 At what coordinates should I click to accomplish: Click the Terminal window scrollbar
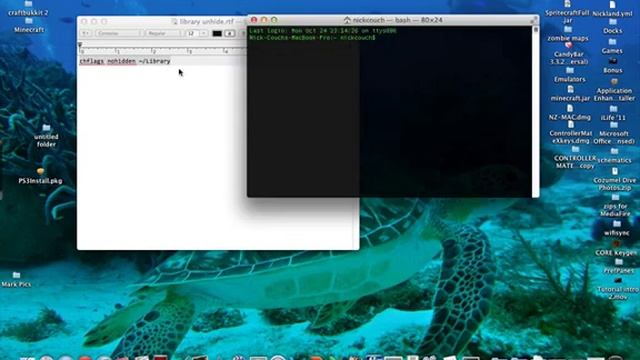536,111
